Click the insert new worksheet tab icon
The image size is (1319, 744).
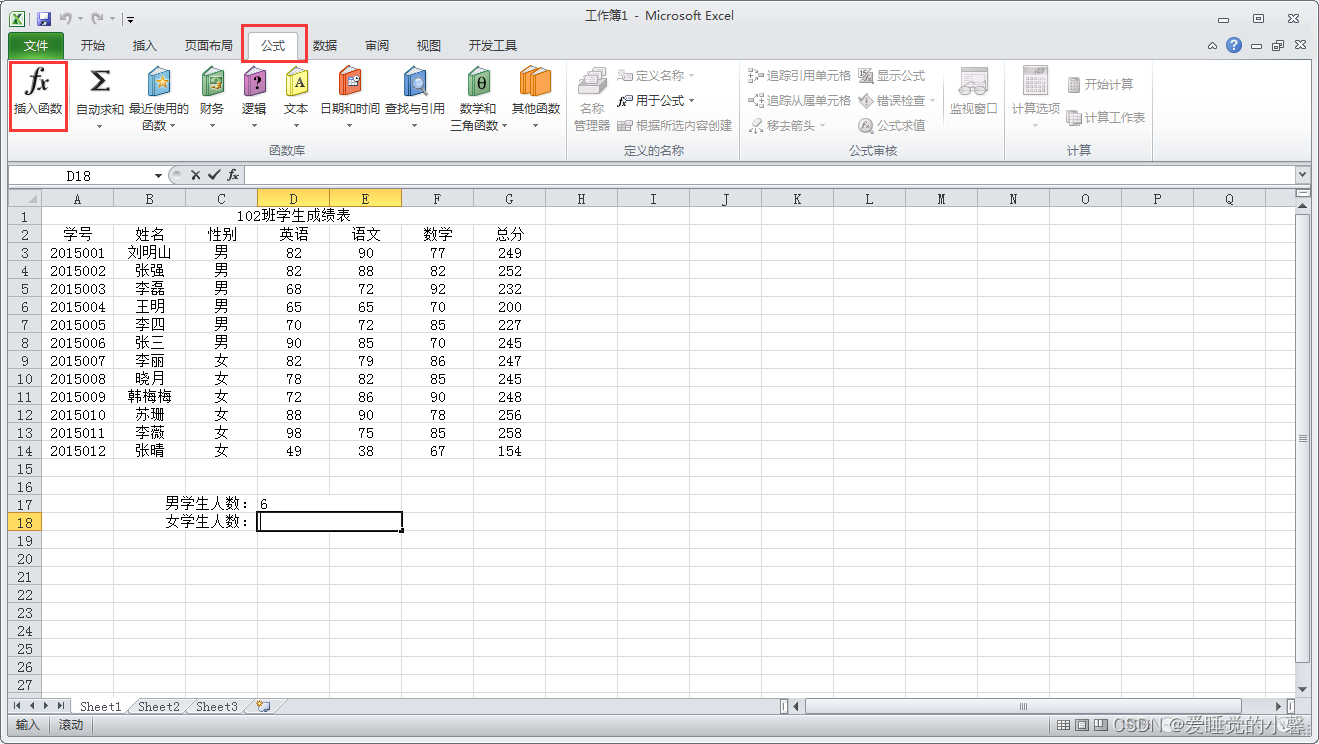pos(263,706)
